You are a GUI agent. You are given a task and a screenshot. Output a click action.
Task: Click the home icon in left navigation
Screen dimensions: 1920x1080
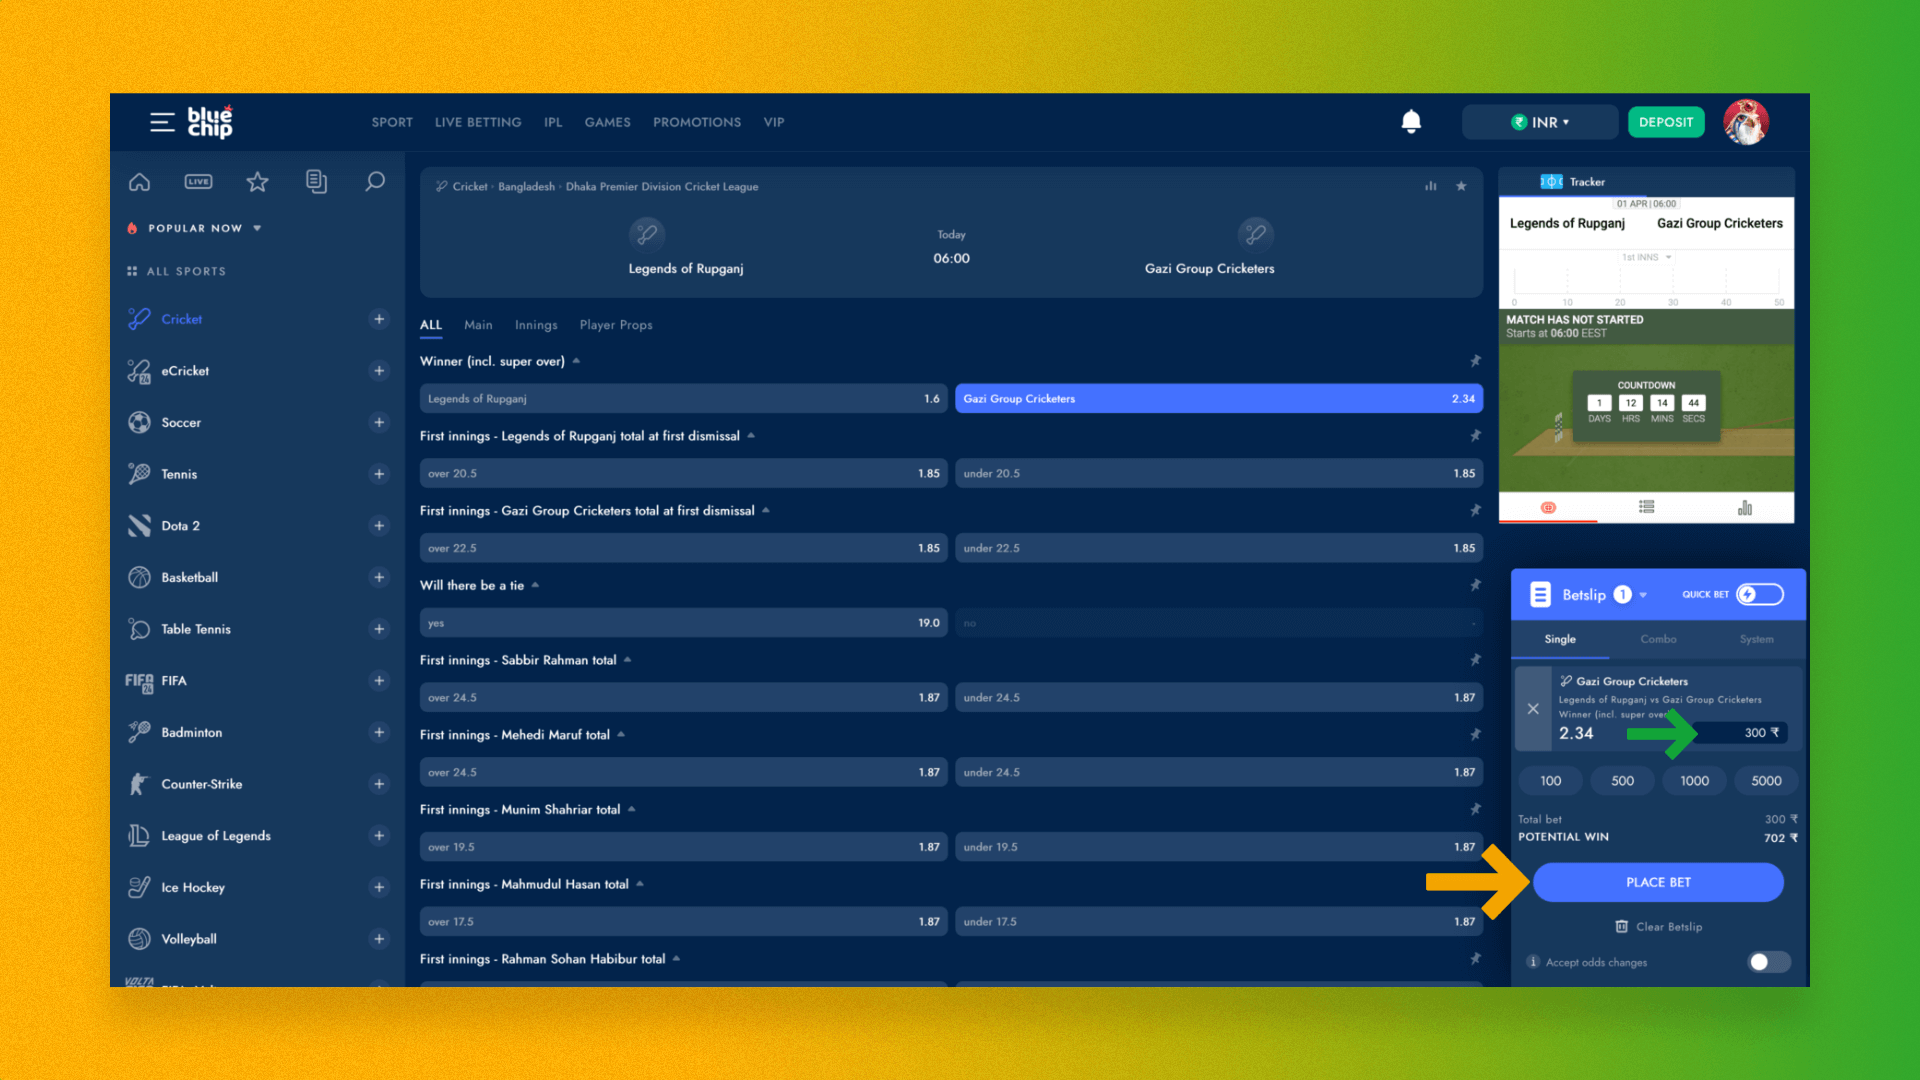tap(138, 181)
